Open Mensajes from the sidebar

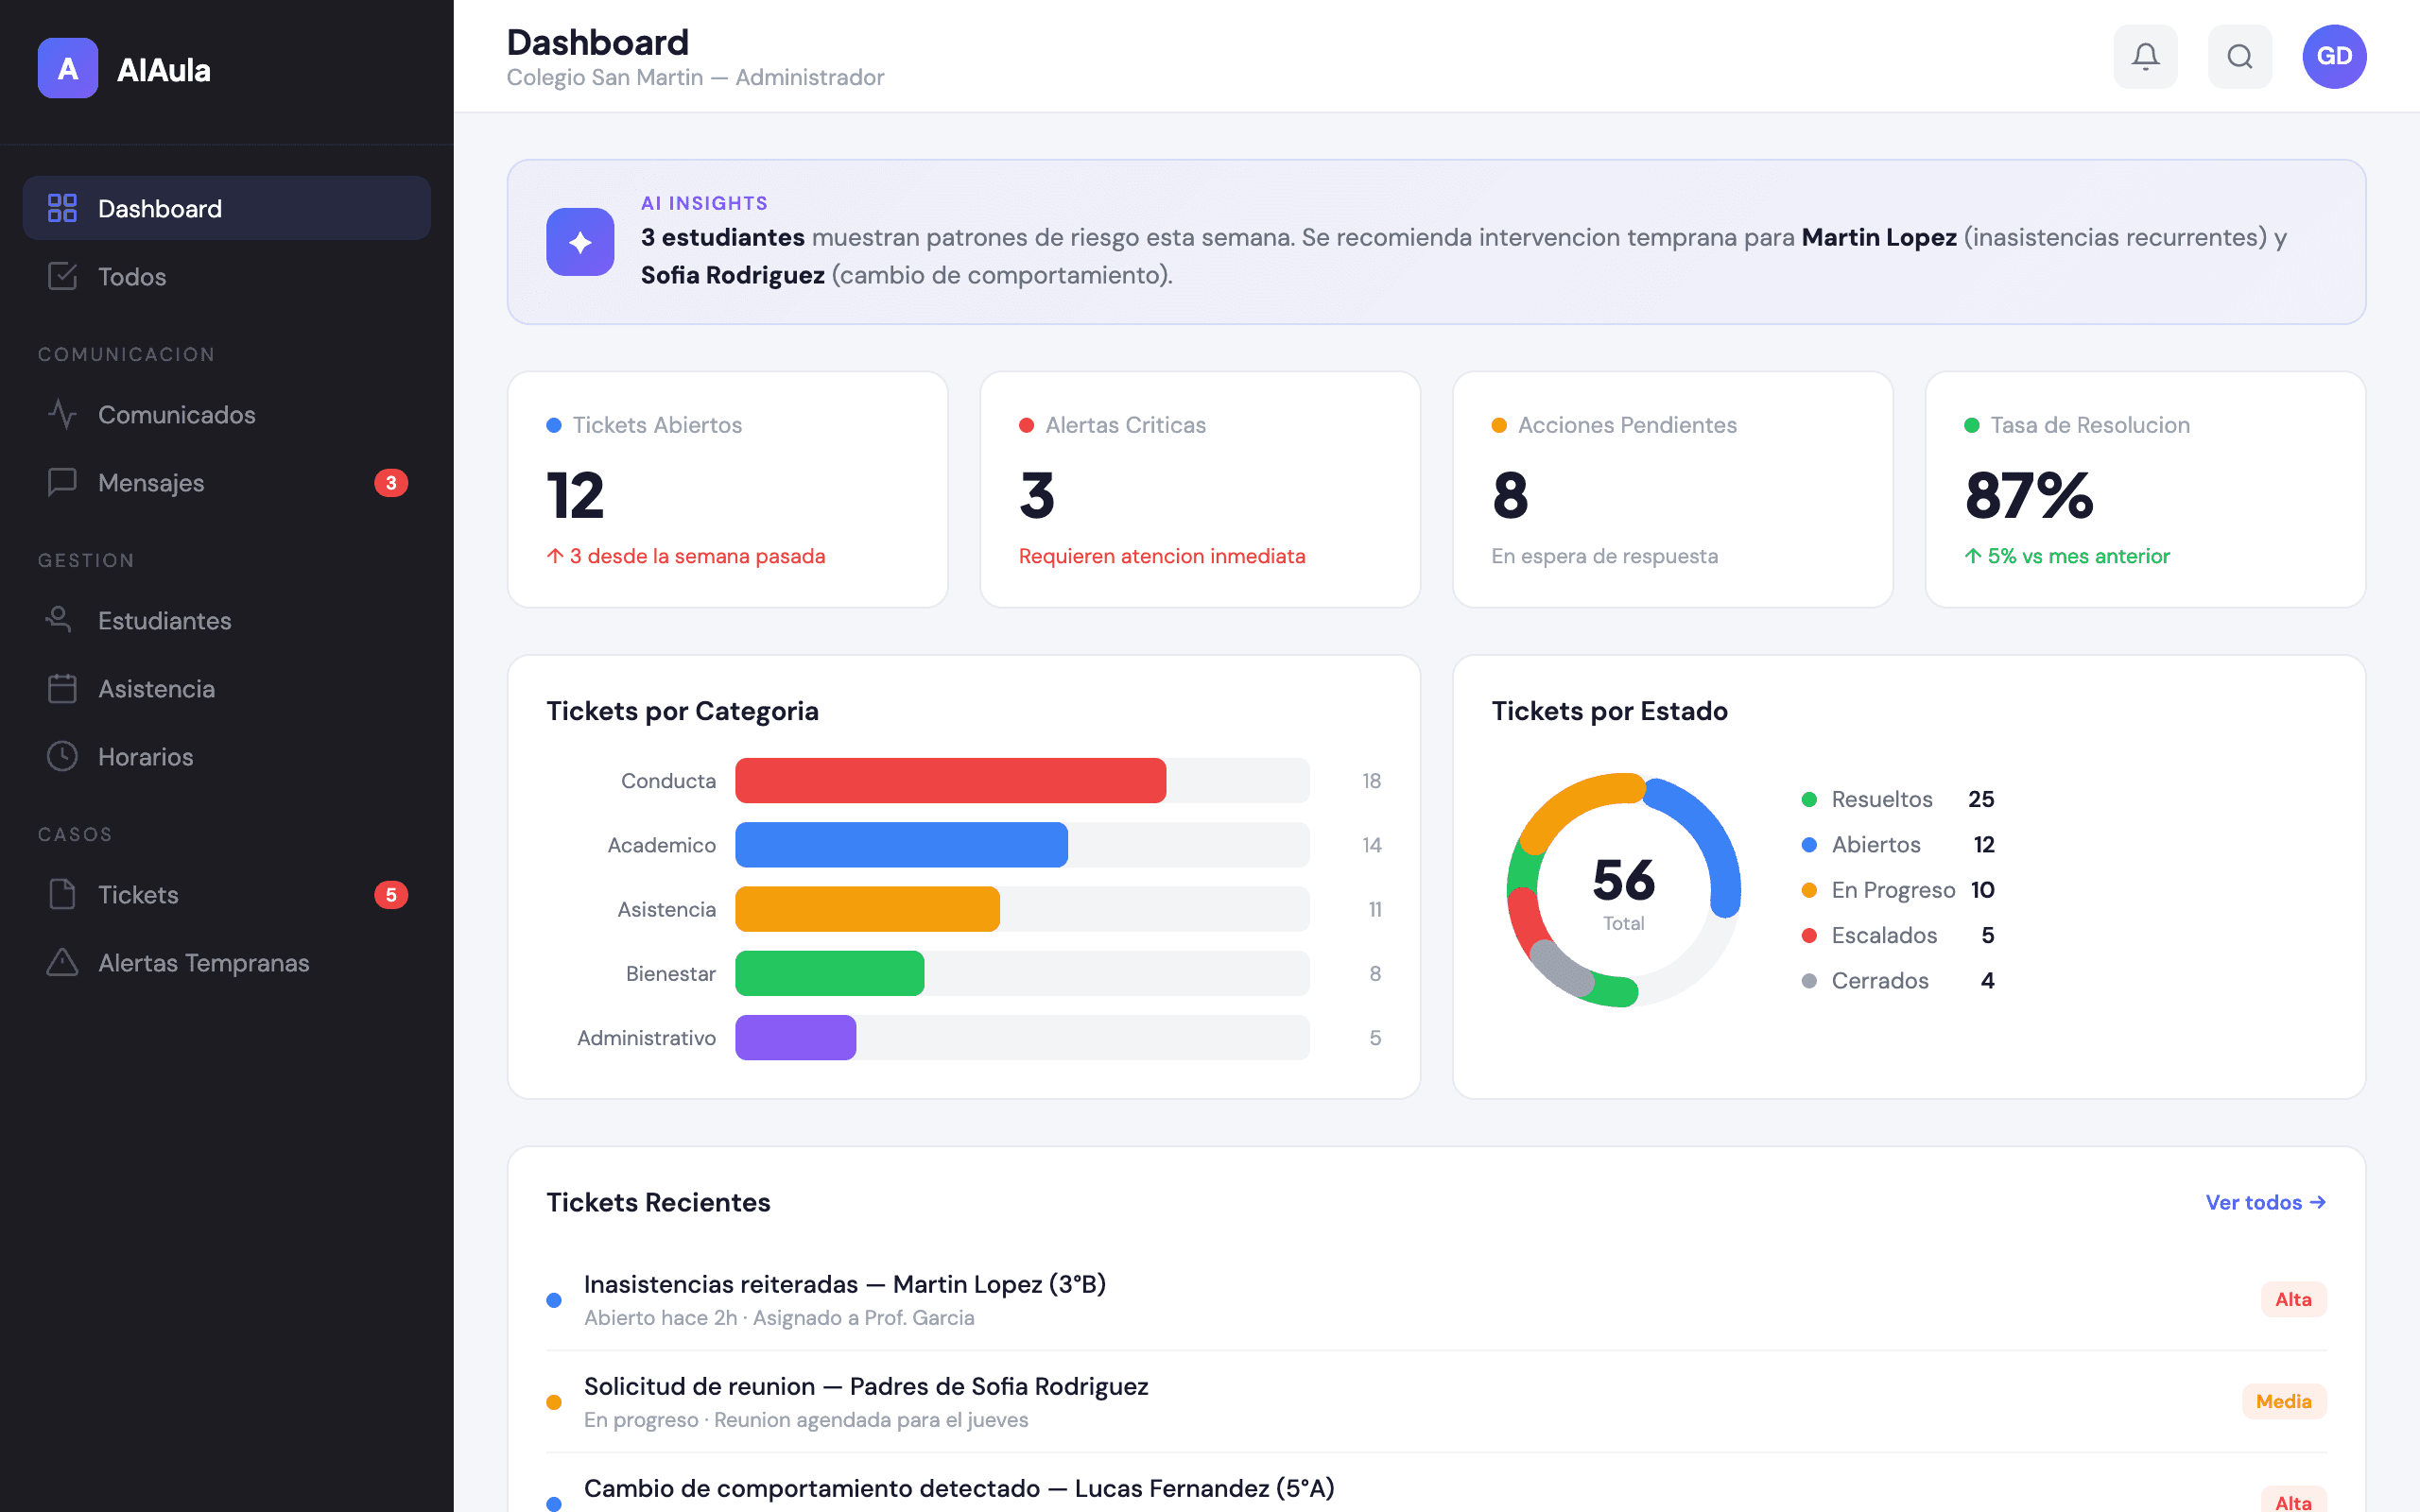[150, 482]
